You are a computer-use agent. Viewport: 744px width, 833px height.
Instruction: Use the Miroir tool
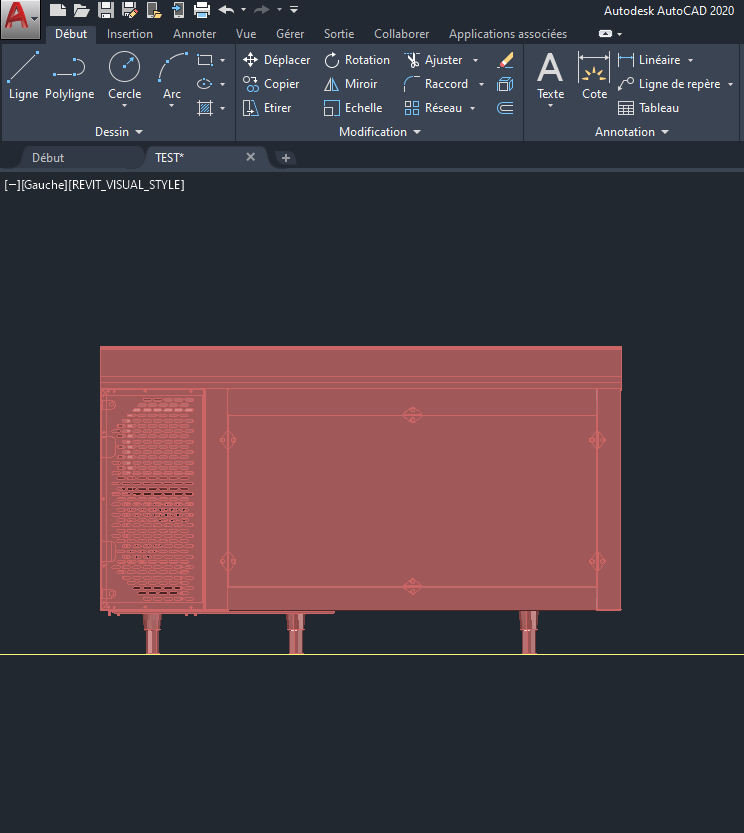tap(351, 84)
